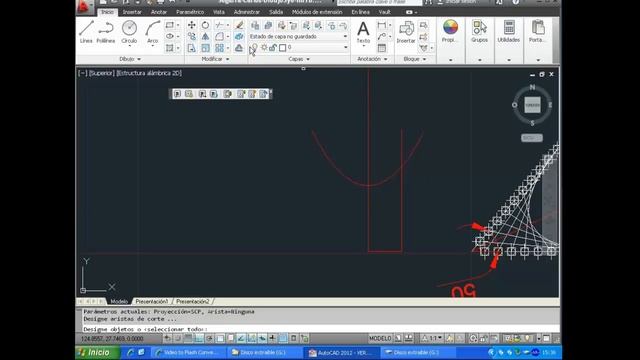Select the Línea draw tool

tap(86, 32)
